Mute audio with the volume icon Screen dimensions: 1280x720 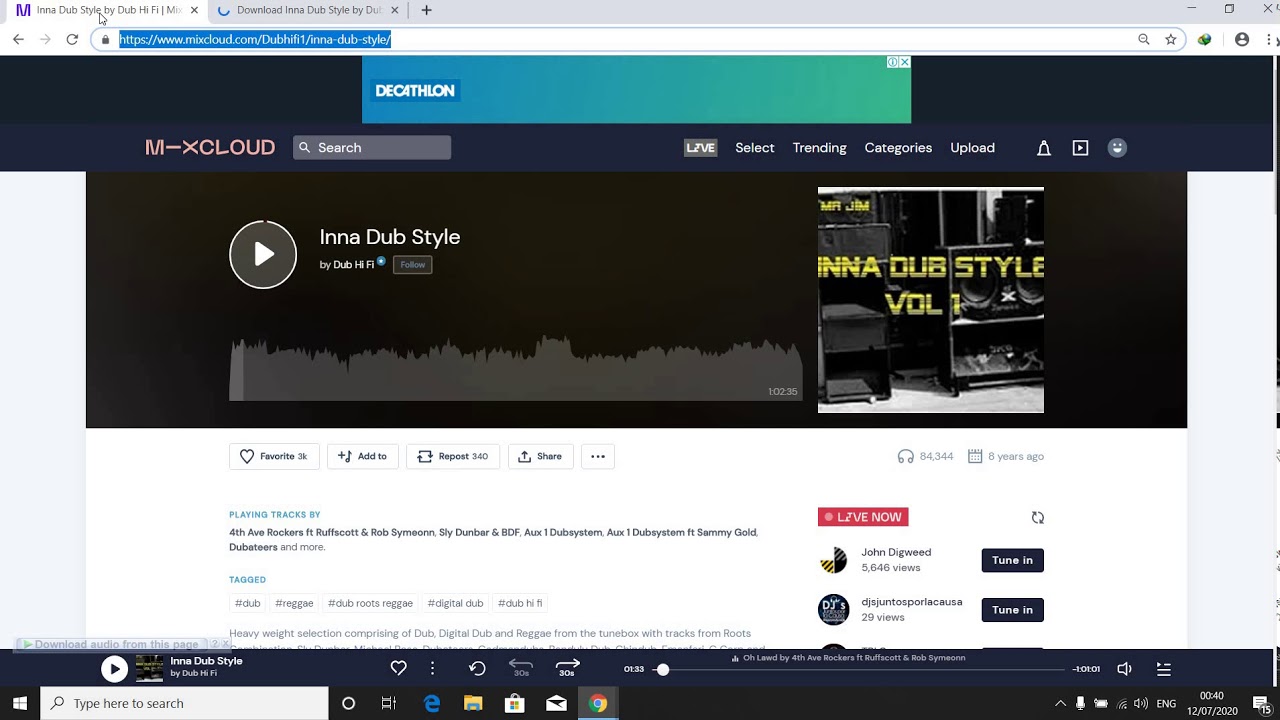1124,668
